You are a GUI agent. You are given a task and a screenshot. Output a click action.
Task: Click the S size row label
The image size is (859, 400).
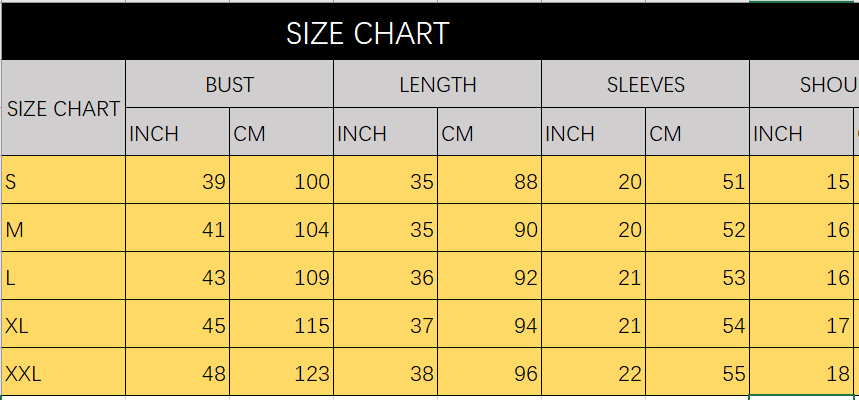pos(64,180)
